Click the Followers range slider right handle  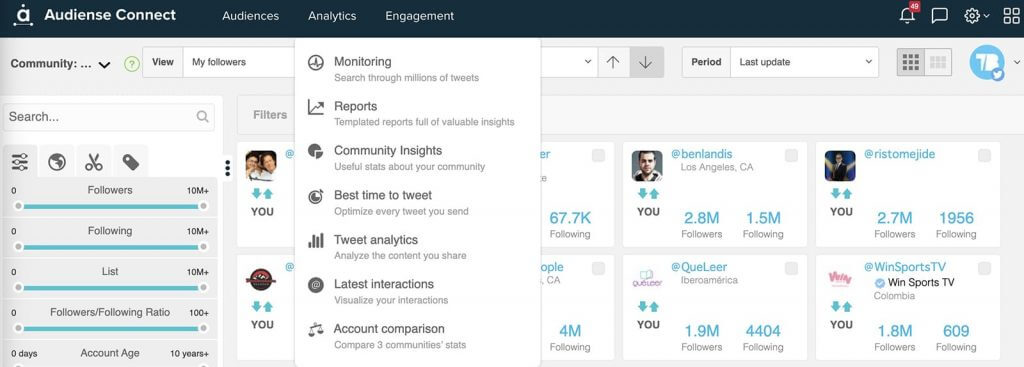click(x=203, y=206)
